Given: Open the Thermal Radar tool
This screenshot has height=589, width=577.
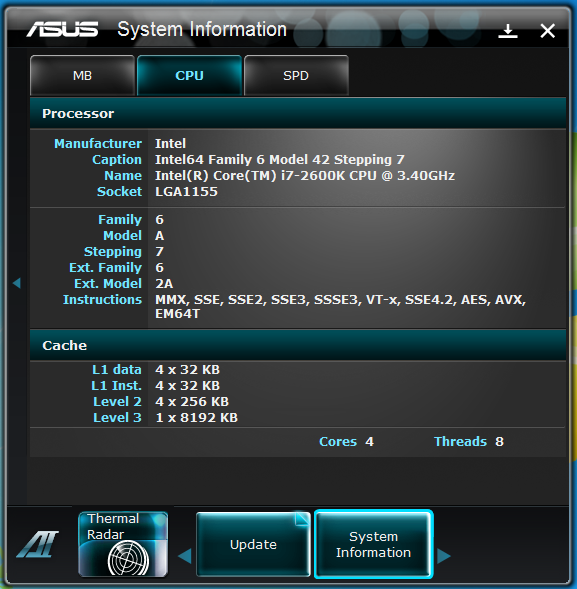Looking at the screenshot, I should click(x=123, y=544).
